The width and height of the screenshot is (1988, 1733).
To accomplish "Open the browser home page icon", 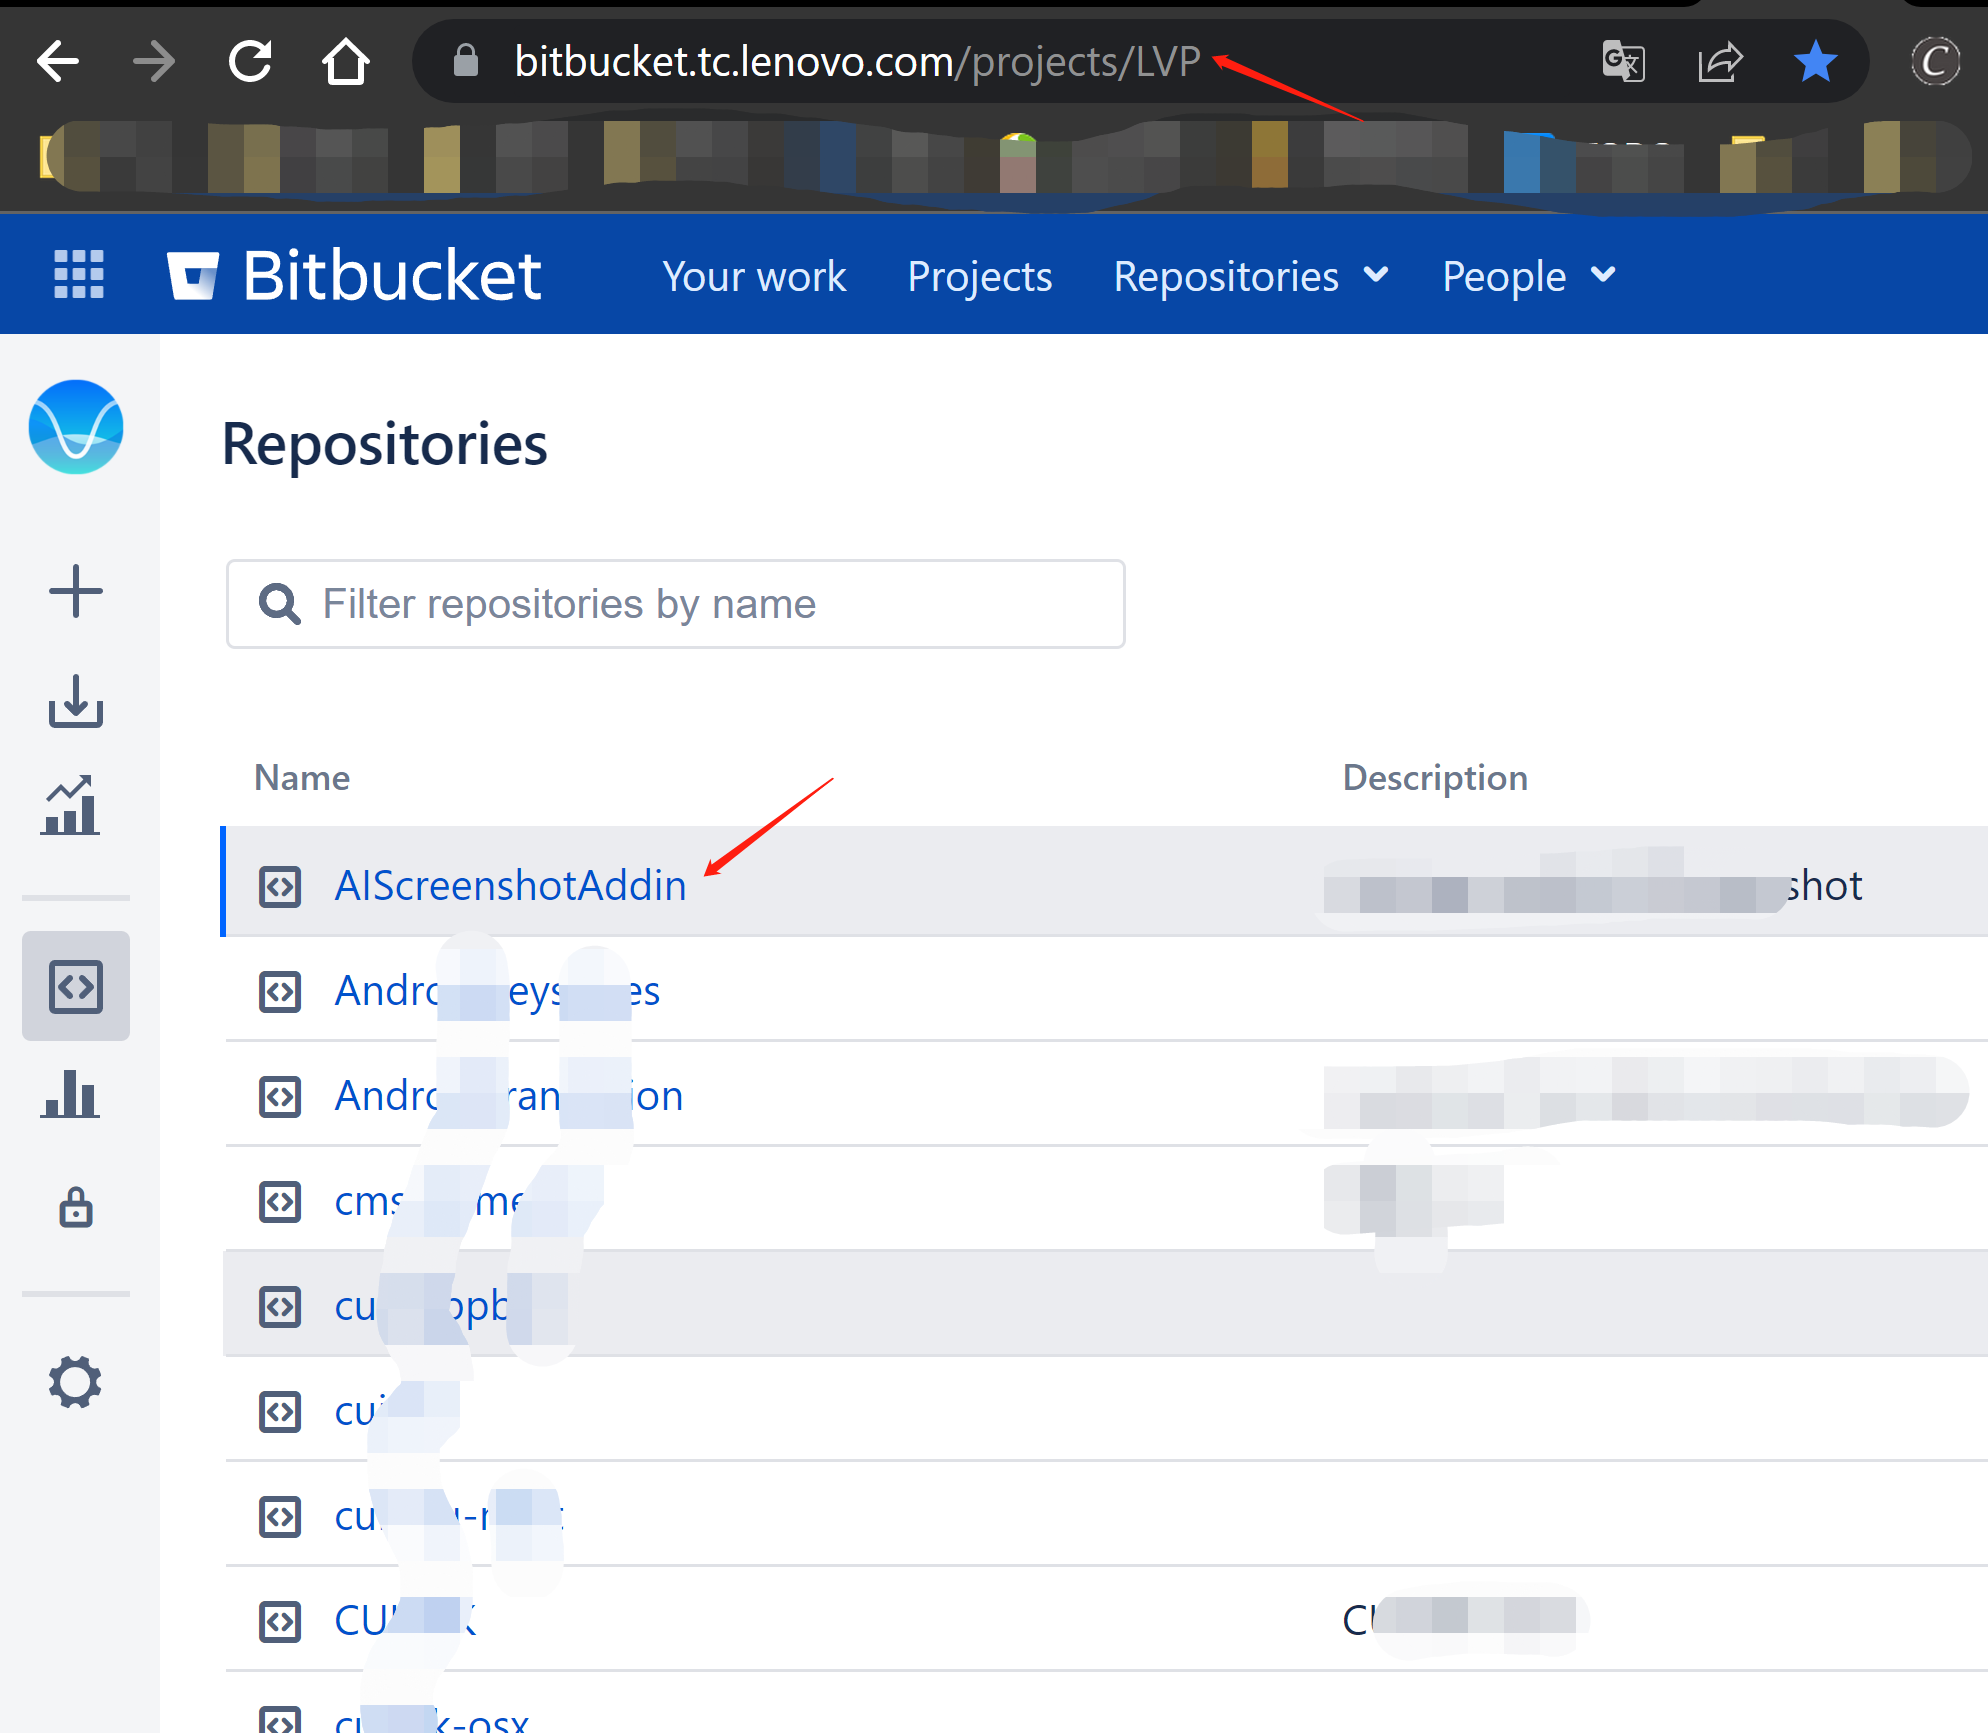I will [x=346, y=62].
